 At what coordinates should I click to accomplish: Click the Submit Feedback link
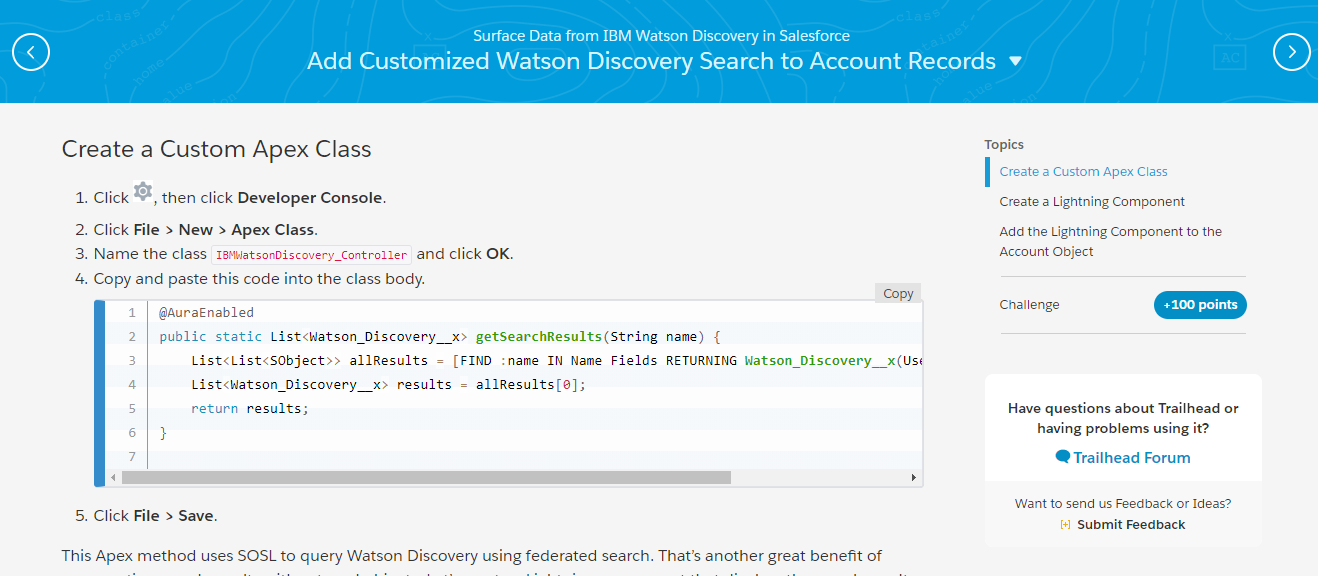click(1131, 525)
